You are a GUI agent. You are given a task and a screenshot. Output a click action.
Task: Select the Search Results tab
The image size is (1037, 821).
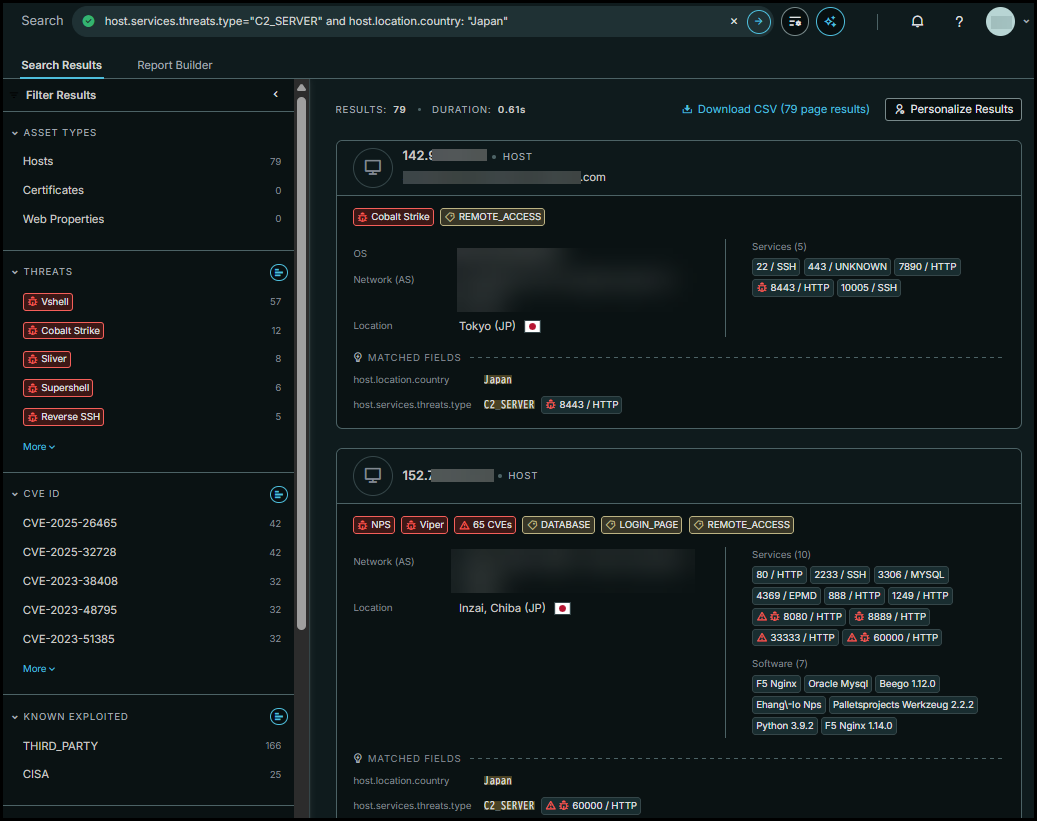click(62, 65)
